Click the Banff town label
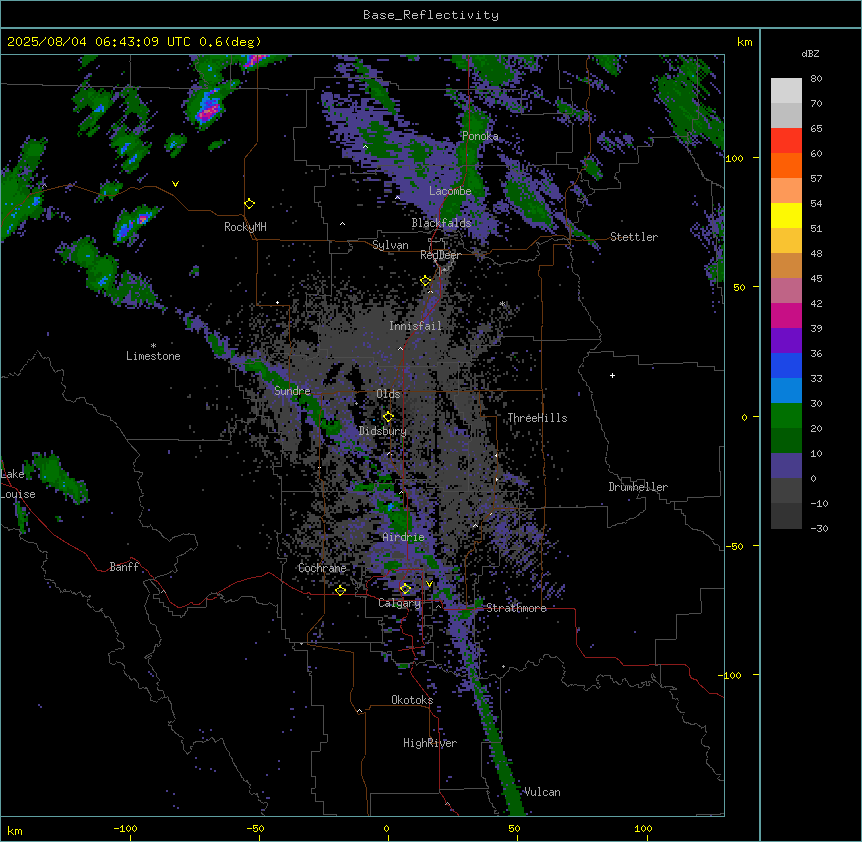The height and width of the screenshot is (842, 862). 124,567
